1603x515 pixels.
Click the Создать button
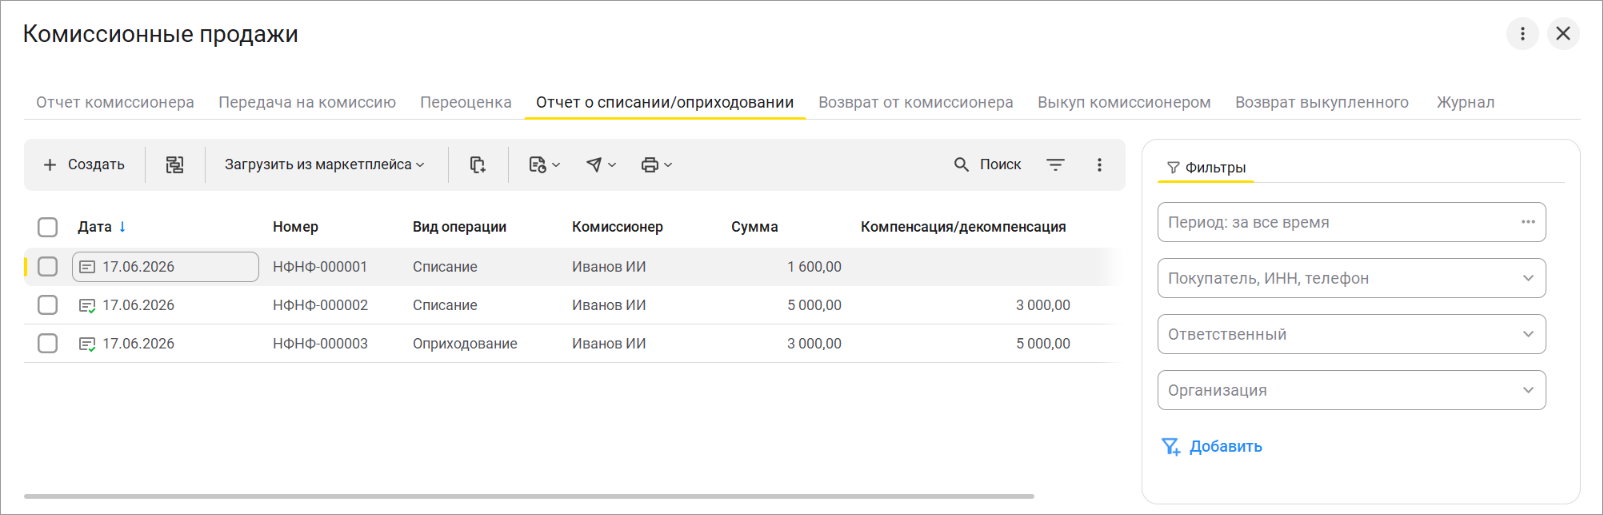click(x=84, y=164)
